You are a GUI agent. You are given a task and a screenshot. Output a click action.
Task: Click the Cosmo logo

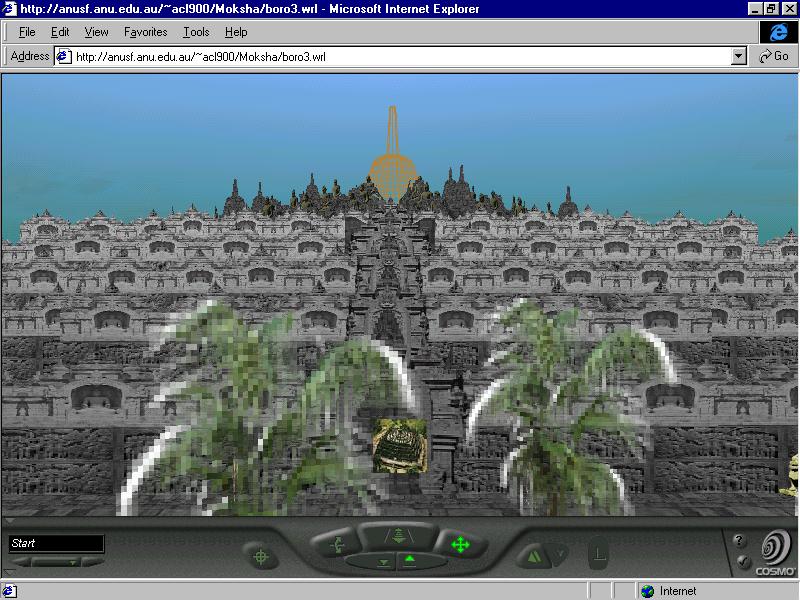click(x=775, y=549)
